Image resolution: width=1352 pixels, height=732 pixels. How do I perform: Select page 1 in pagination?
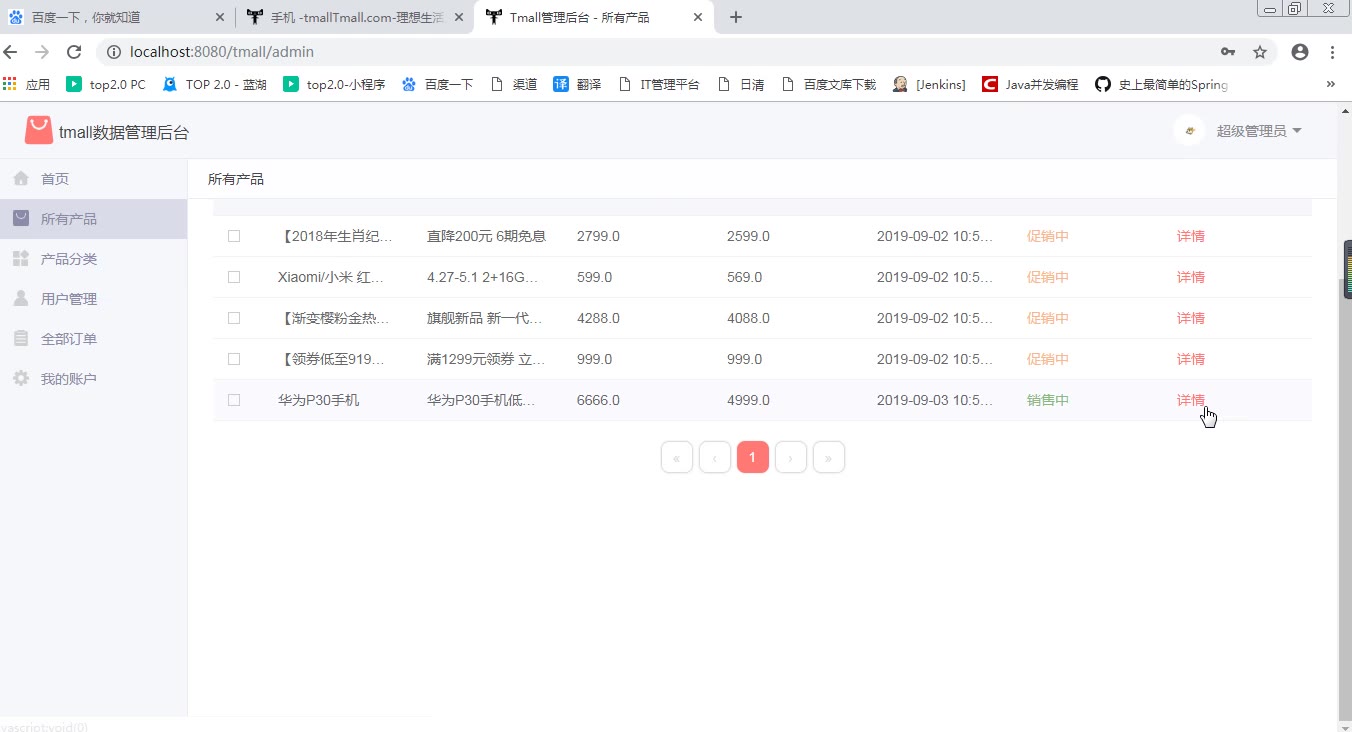point(753,457)
